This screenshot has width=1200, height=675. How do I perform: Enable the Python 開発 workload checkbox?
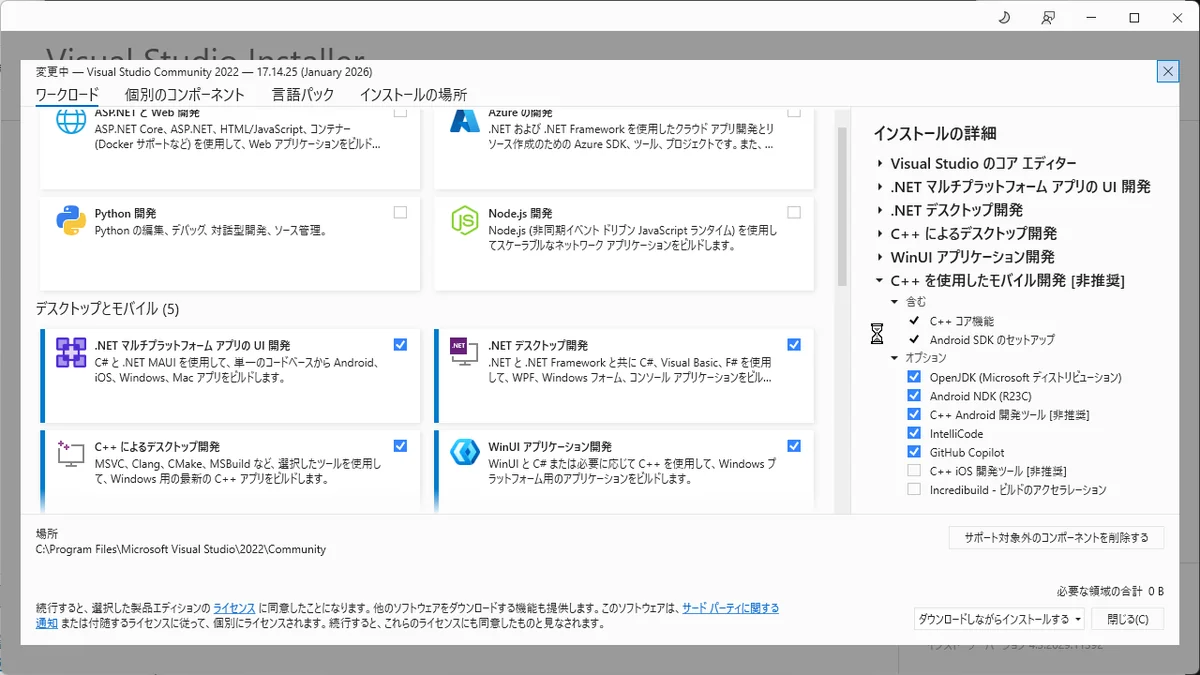(x=400, y=212)
